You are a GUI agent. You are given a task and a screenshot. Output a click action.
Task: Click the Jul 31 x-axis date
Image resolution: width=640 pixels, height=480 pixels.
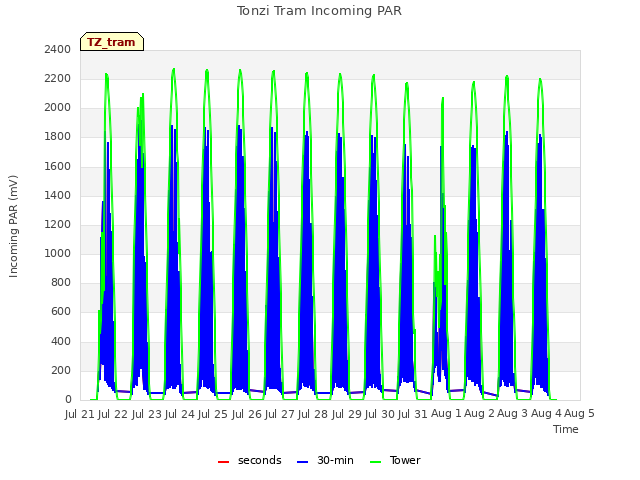[x=413, y=414]
